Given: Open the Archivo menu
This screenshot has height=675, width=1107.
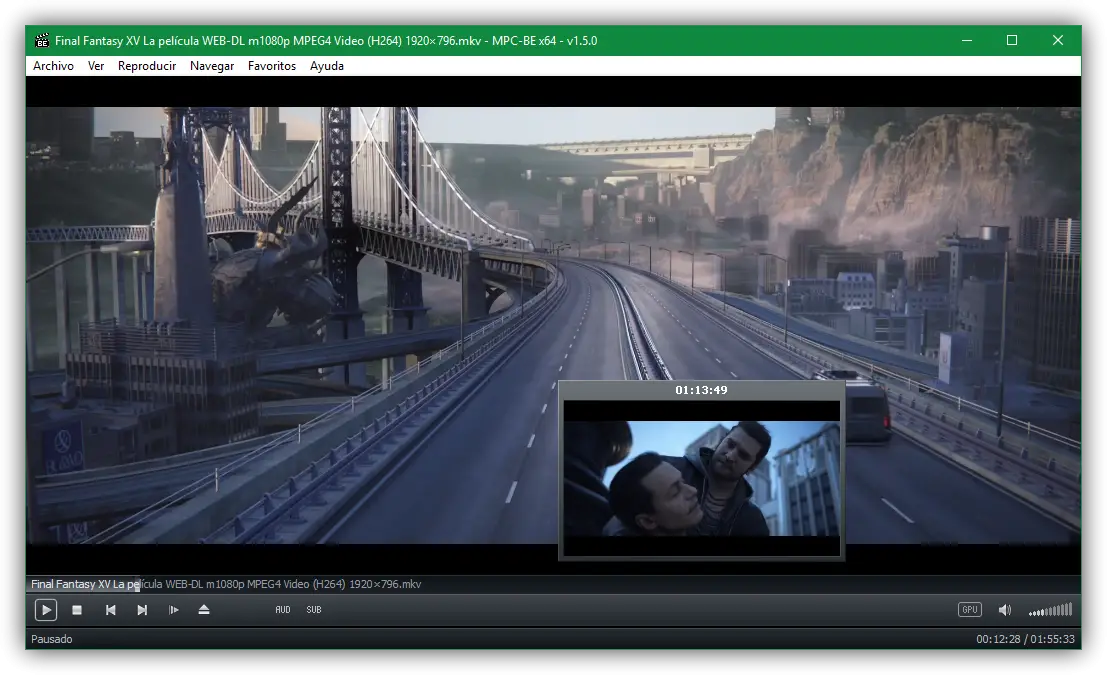Looking at the screenshot, I should point(53,66).
